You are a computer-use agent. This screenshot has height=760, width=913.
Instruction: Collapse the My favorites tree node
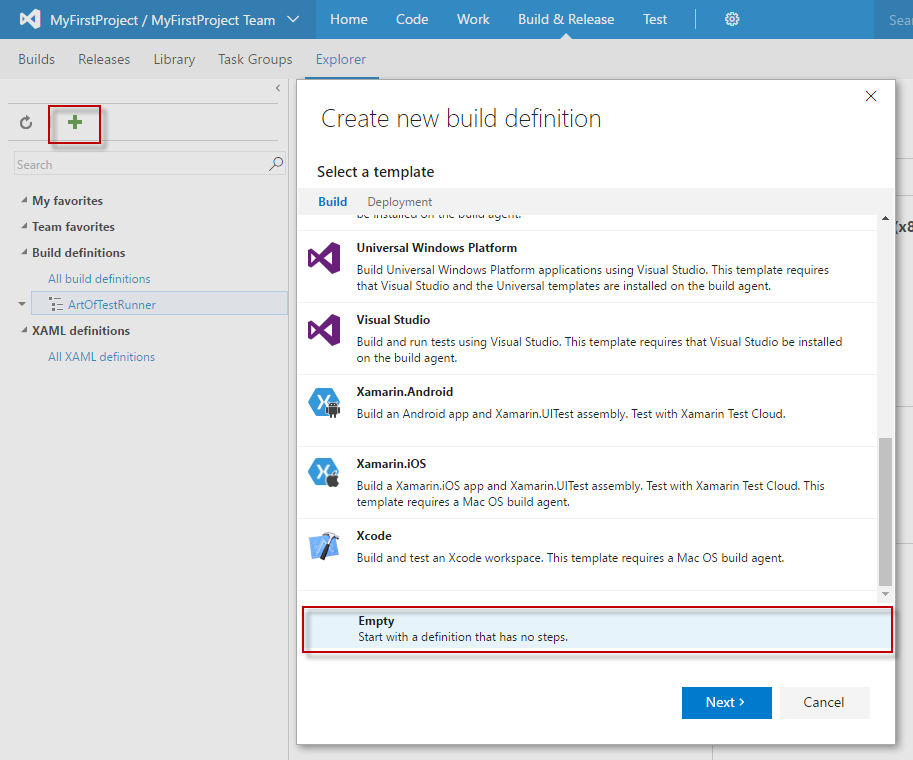(x=24, y=200)
